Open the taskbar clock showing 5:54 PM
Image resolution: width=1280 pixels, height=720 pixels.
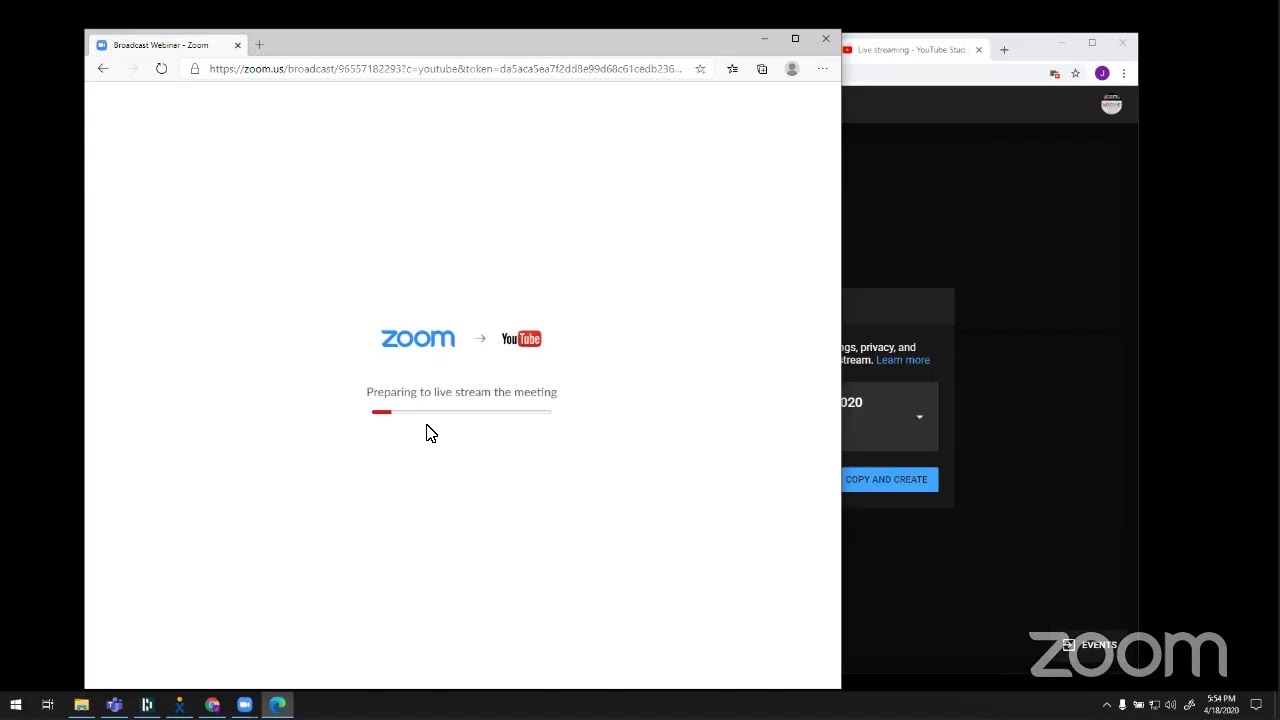[1221, 705]
